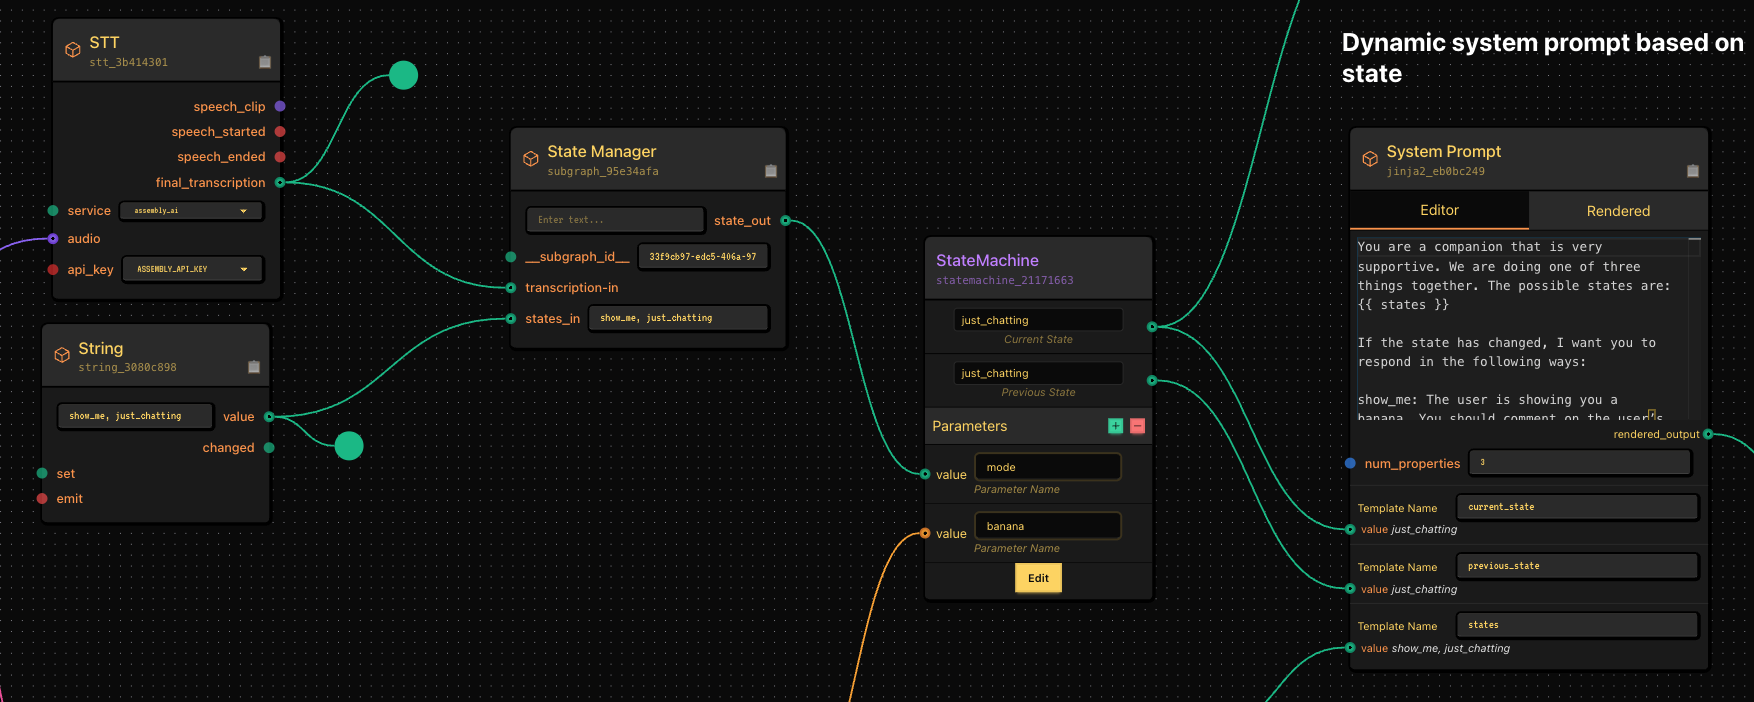The width and height of the screenshot is (1754, 702).
Task: Remove a parameter with the red minus
Action: pyautogui.click(x=1137, y=426)
